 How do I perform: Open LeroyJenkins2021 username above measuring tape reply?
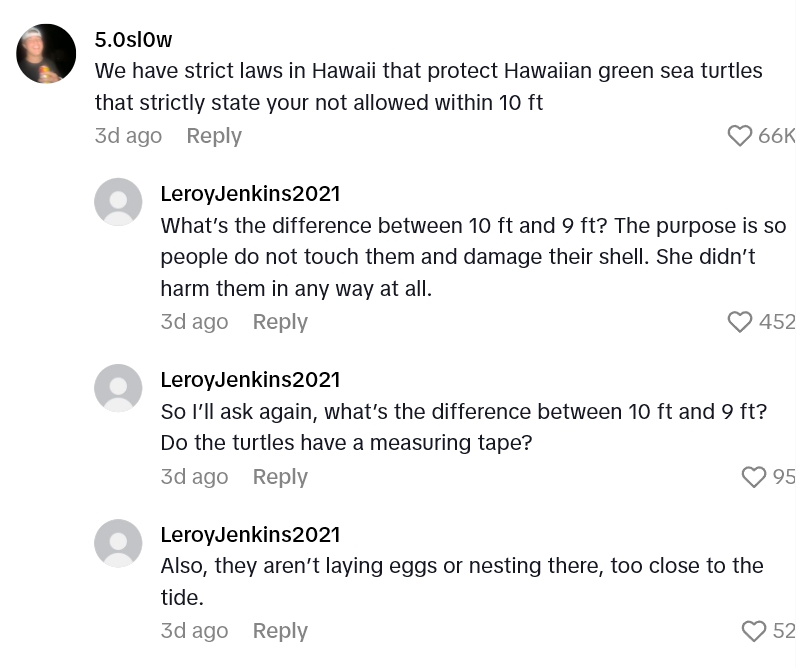(250, 380)
